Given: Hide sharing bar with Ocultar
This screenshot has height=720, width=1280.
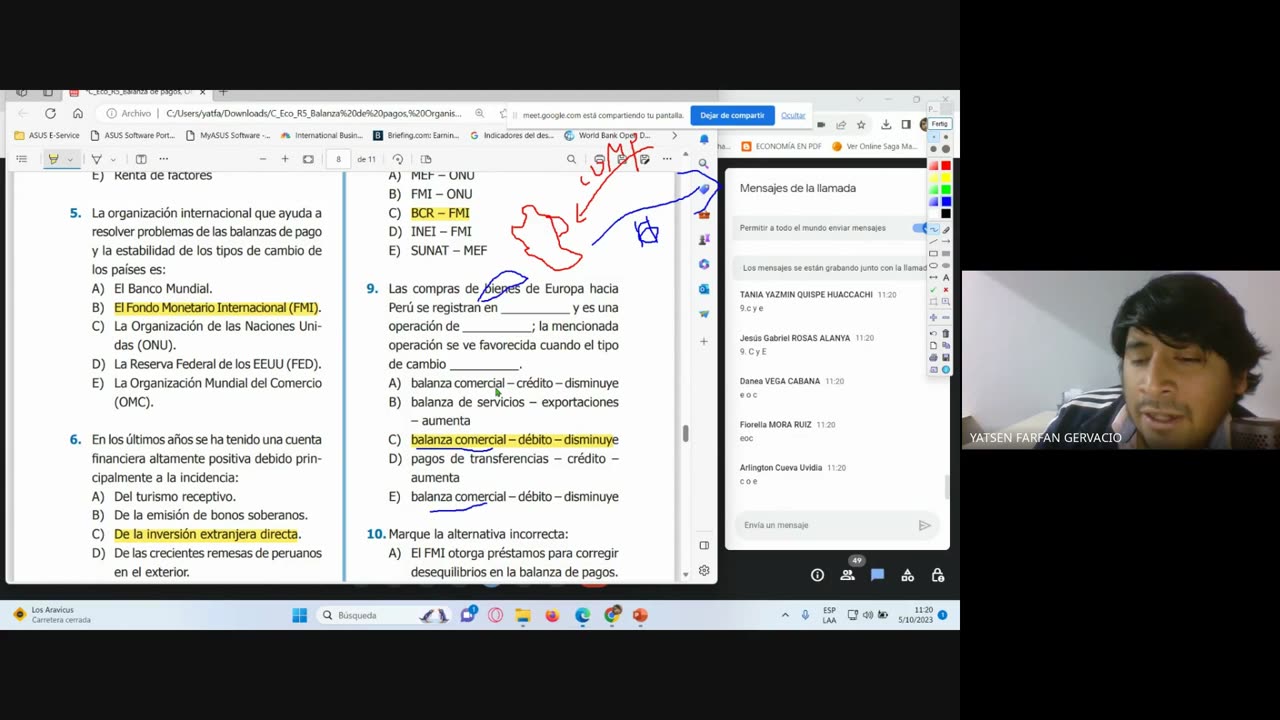Looking at the screenshot, I should point(793,115).
